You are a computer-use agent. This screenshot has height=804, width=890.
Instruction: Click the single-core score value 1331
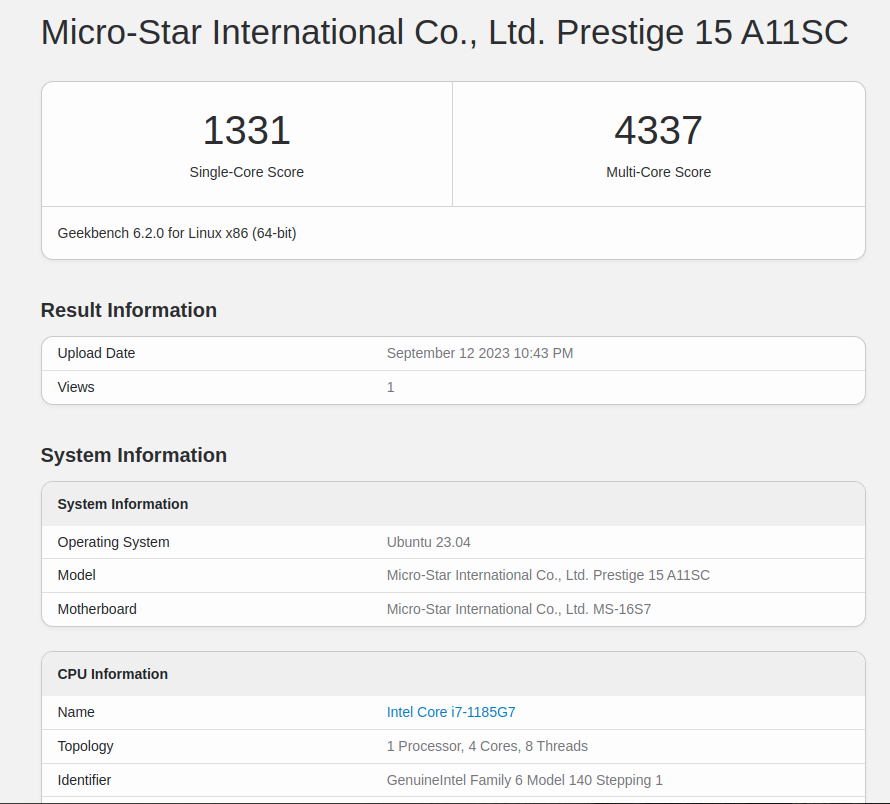[246, 131]
